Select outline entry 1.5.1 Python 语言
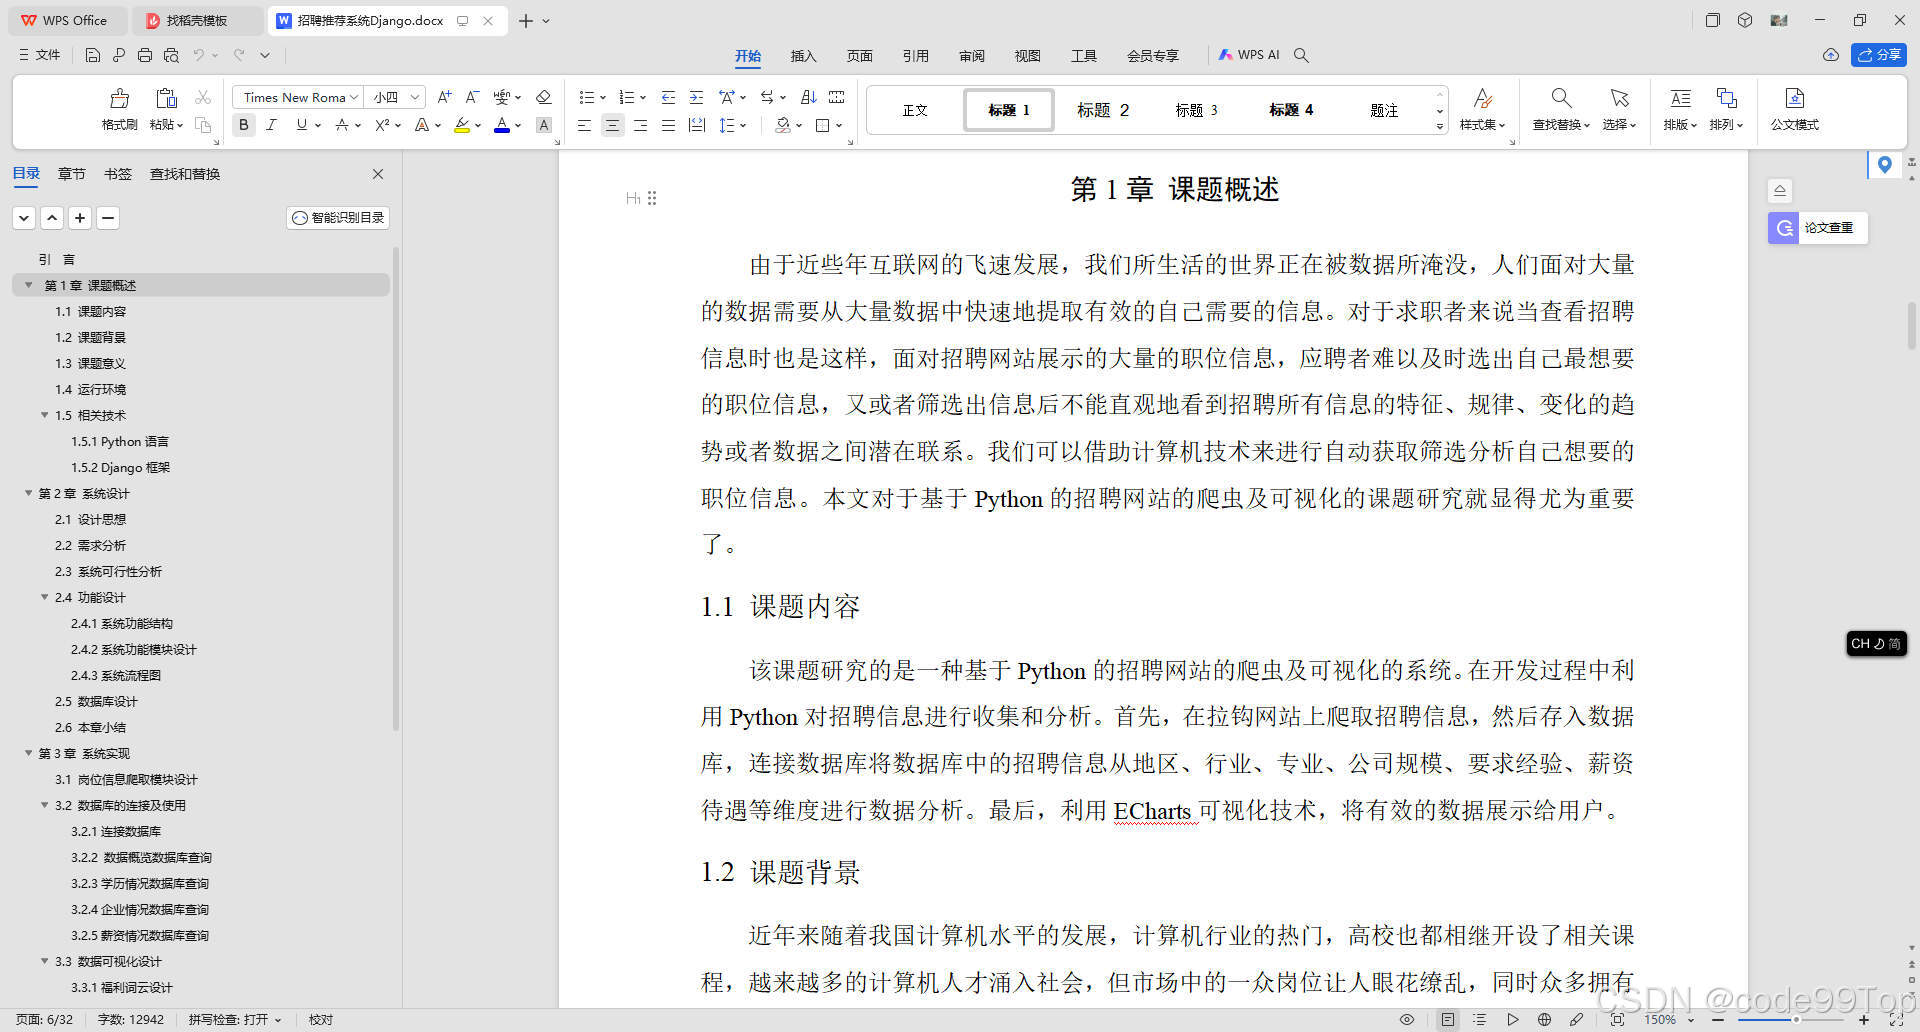Screen dimensions: 1920x1032 [x=121, y=441]
